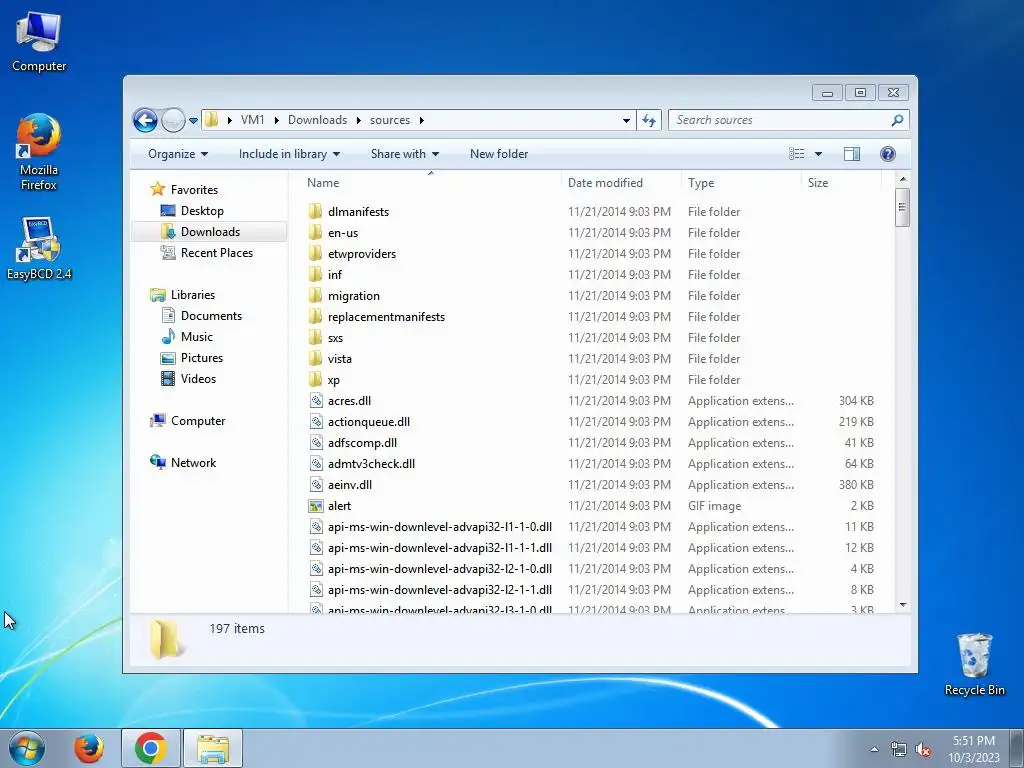This screenshot has width=1024, height=768.
Task: Select the alert GIF image file
Action: [x=339, y=505]
